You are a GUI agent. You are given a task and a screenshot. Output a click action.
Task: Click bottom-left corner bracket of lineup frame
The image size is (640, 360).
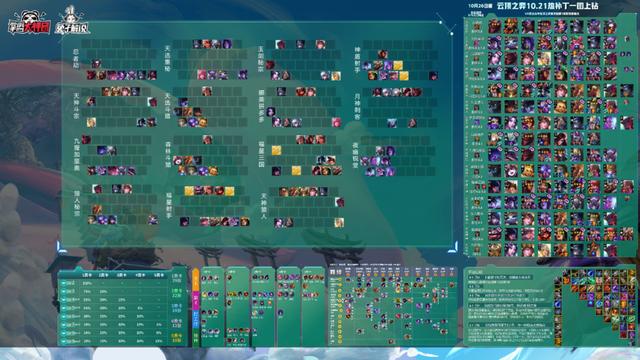click(60, 246)
